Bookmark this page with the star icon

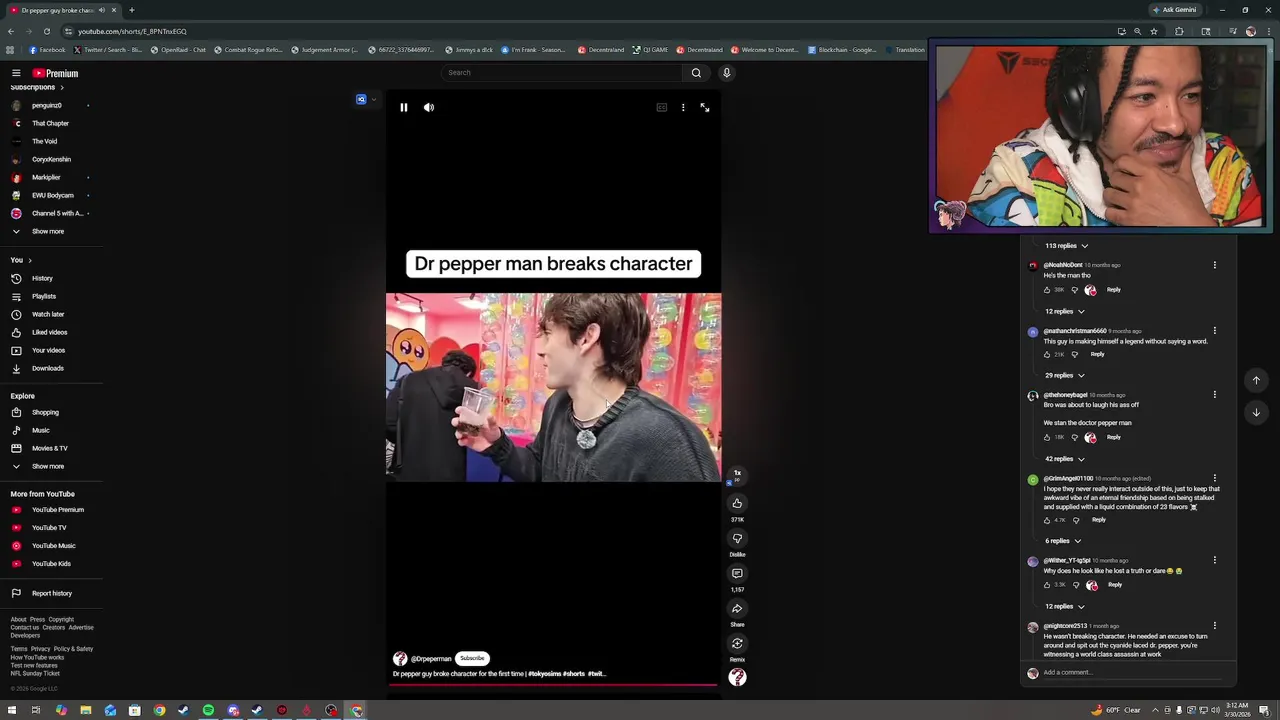(x=1154, y=31)
